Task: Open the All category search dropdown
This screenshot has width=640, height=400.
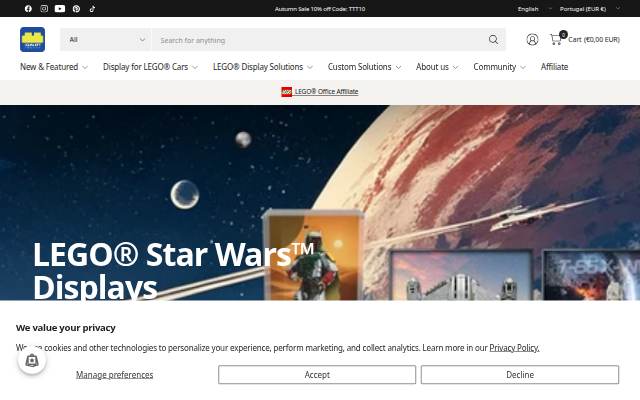Action: click(x=106, y=40)
